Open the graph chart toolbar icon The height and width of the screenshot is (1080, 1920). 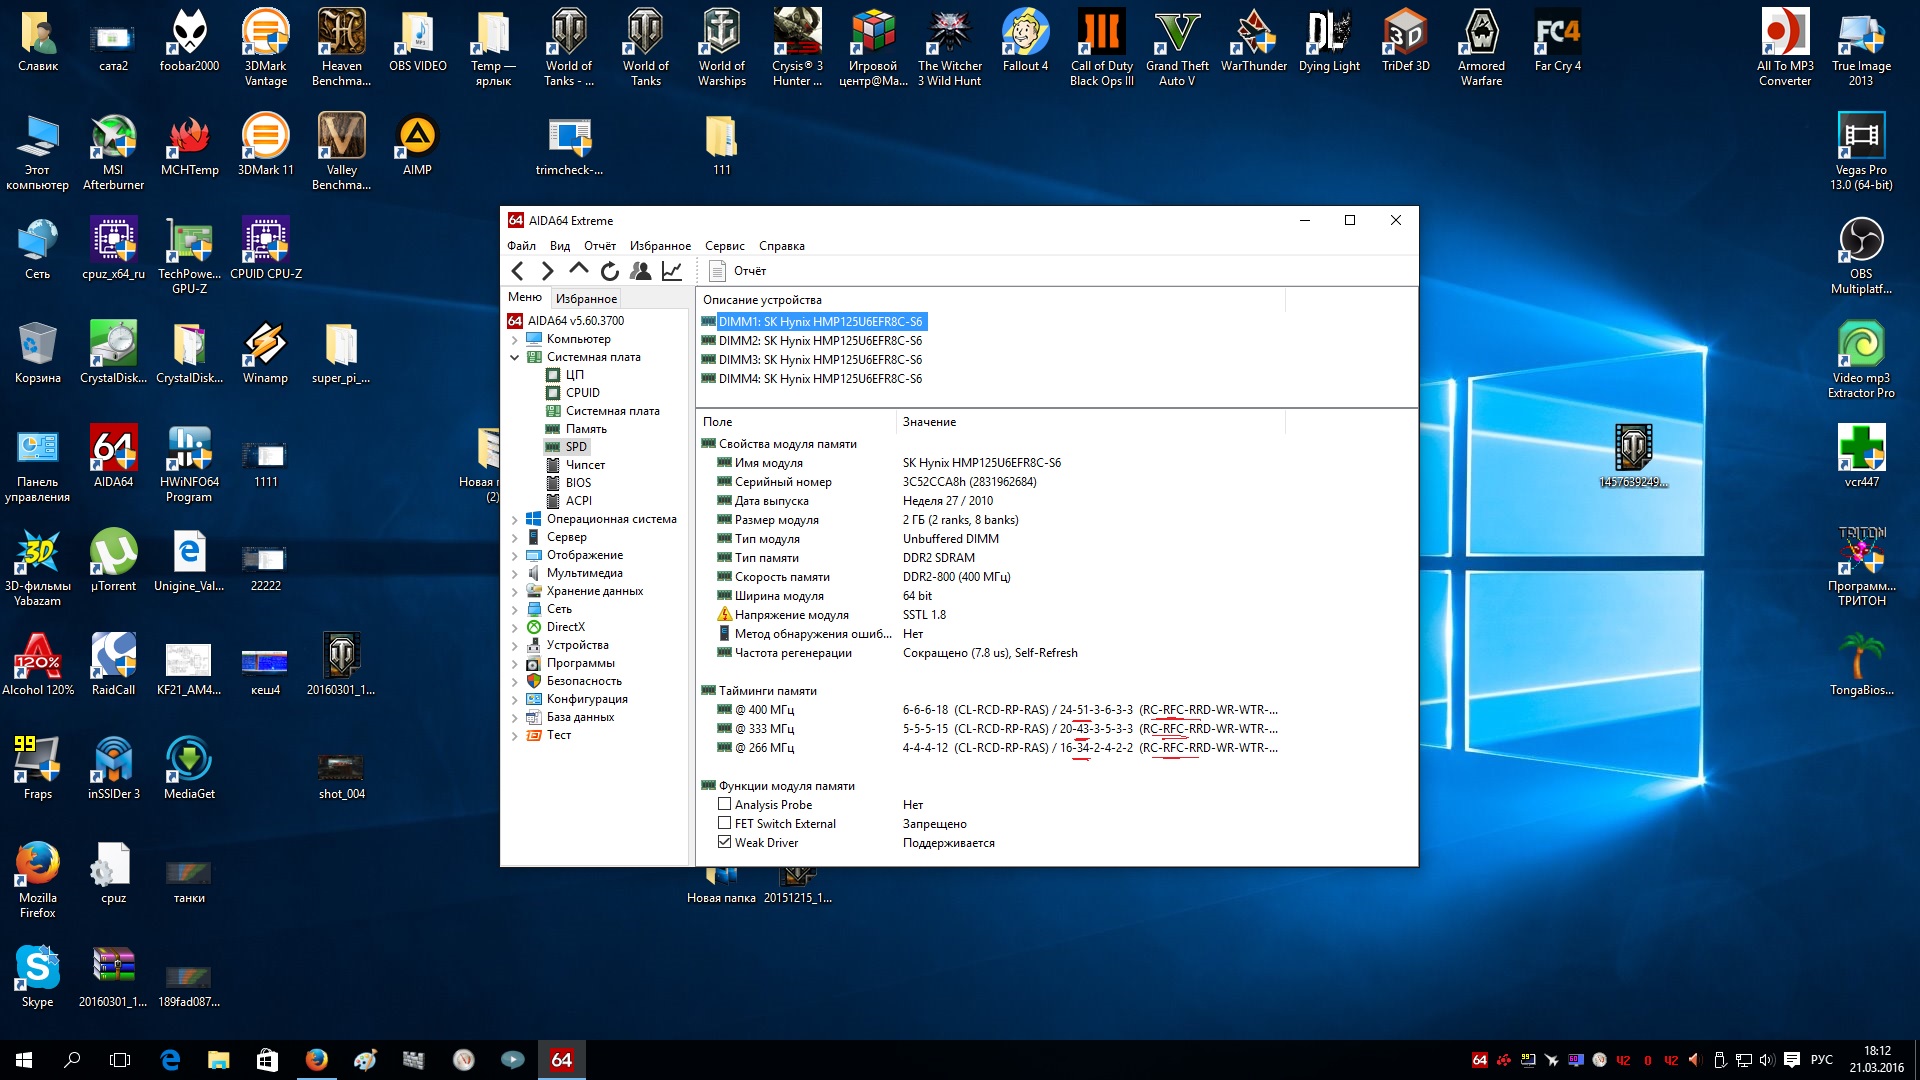pyautogui.click(x=672, y=271)
